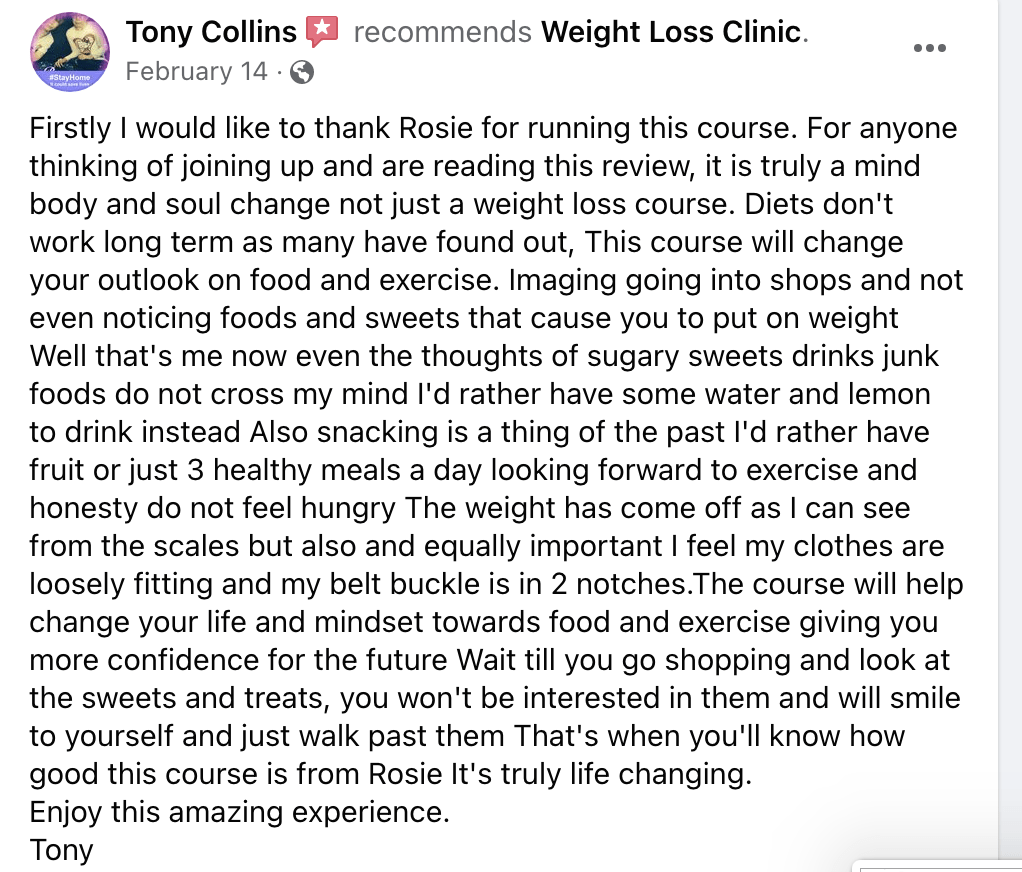Click the line starting "Firstly I would like"

493,128
